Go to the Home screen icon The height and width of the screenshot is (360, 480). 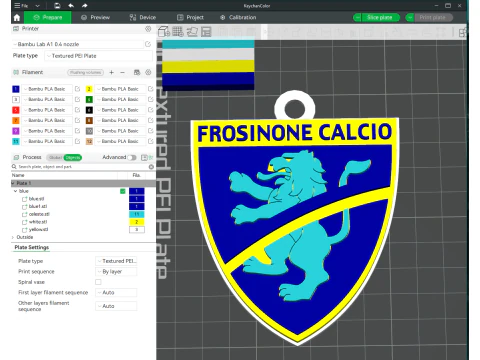(17, 17)
